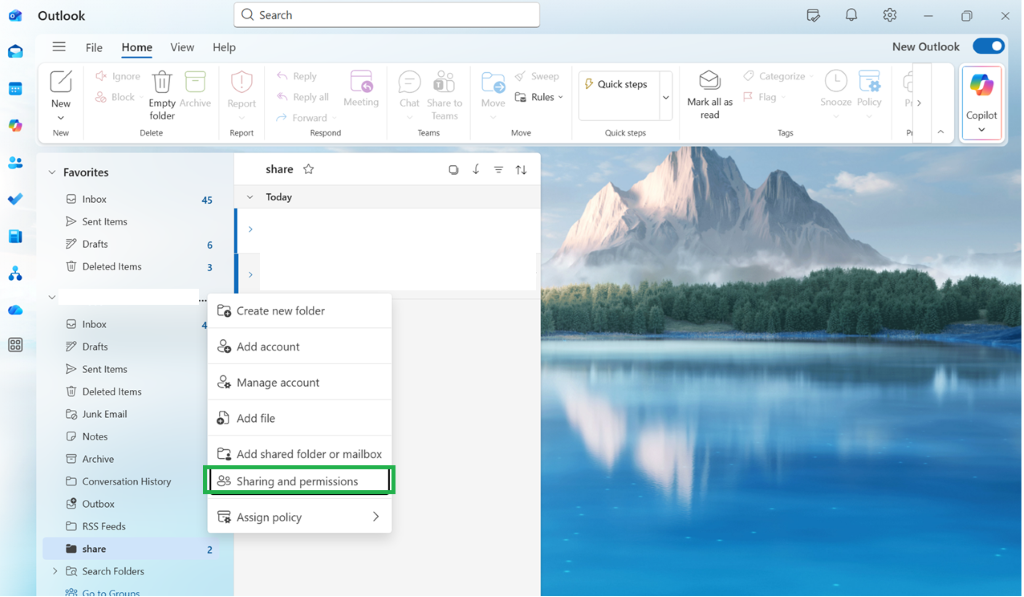Image resolution: width=1024 pixels, height=597 pixels.
Task: Open the notifications bell icon
Action: (x=851, y=15)
